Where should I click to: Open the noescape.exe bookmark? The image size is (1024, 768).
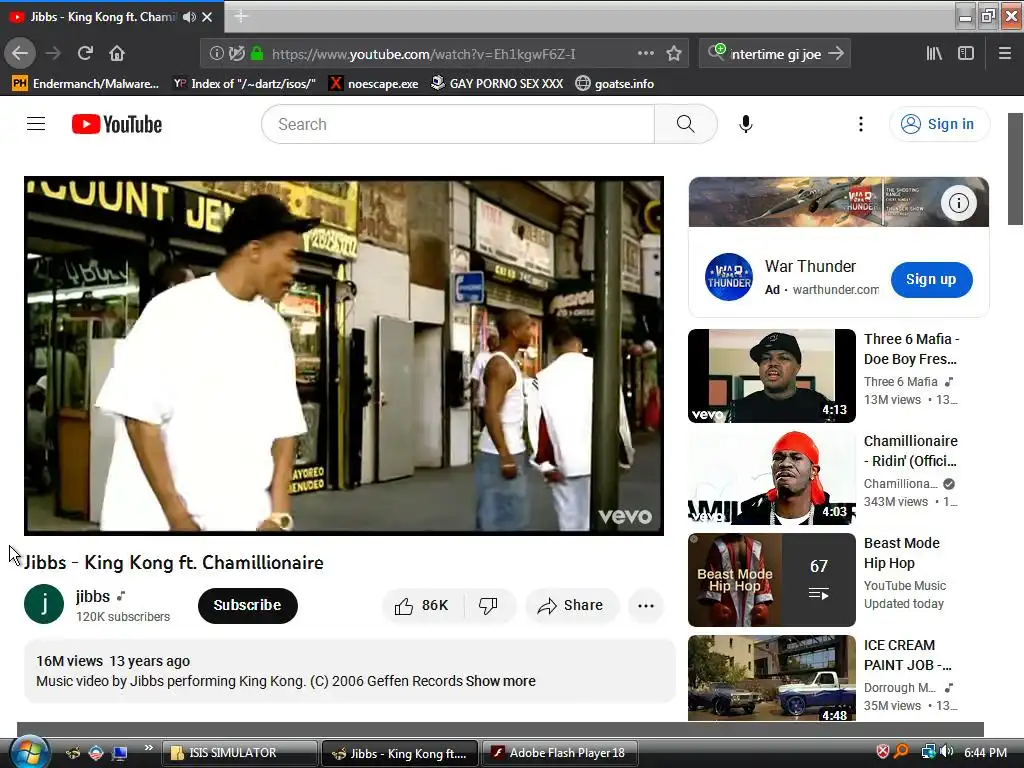click(374, 84)
